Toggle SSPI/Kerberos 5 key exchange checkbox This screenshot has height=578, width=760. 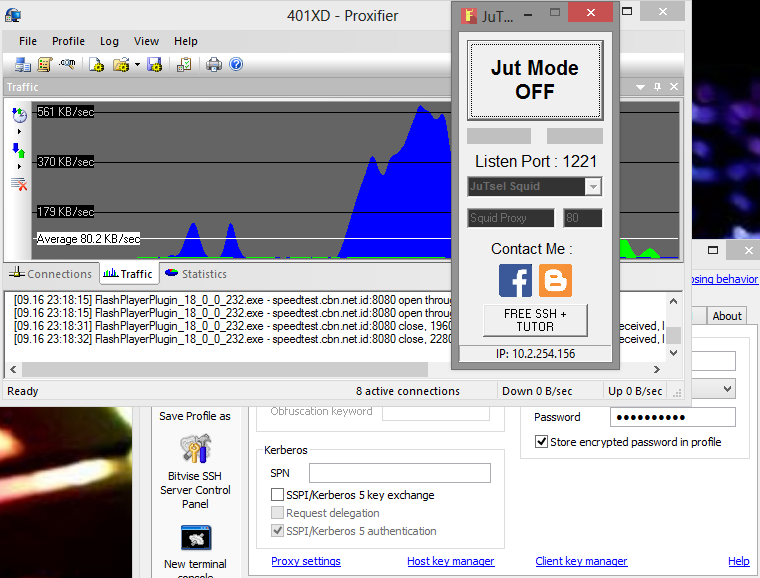[x=277, y=495]
